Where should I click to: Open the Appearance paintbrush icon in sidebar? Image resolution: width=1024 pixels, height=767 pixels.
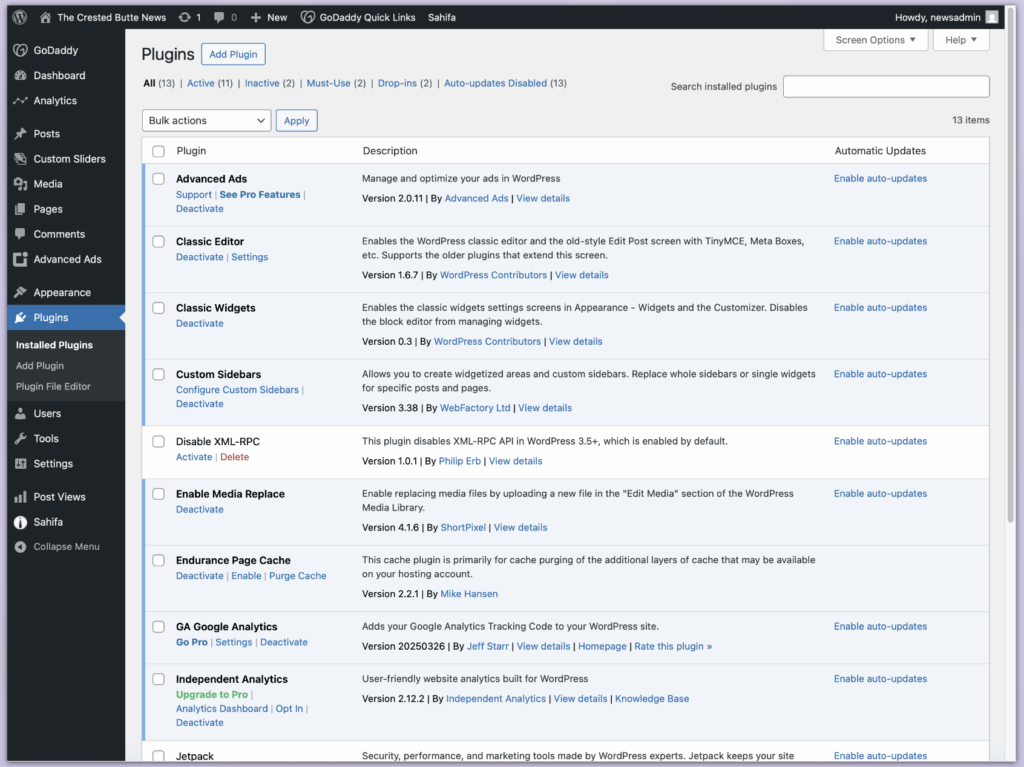[x=20, y=293]
